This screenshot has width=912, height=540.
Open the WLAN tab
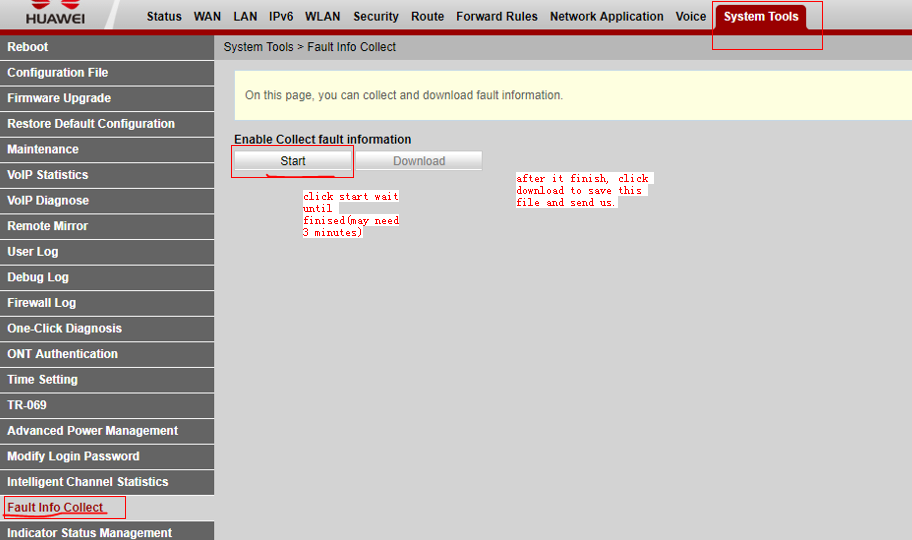[x=322, y=17]
